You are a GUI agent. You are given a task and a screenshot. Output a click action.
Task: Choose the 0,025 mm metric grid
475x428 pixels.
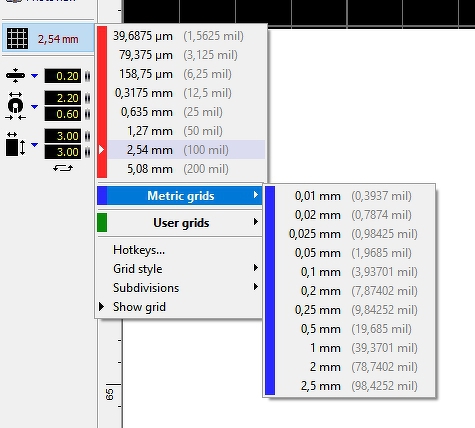coord(355,234)
